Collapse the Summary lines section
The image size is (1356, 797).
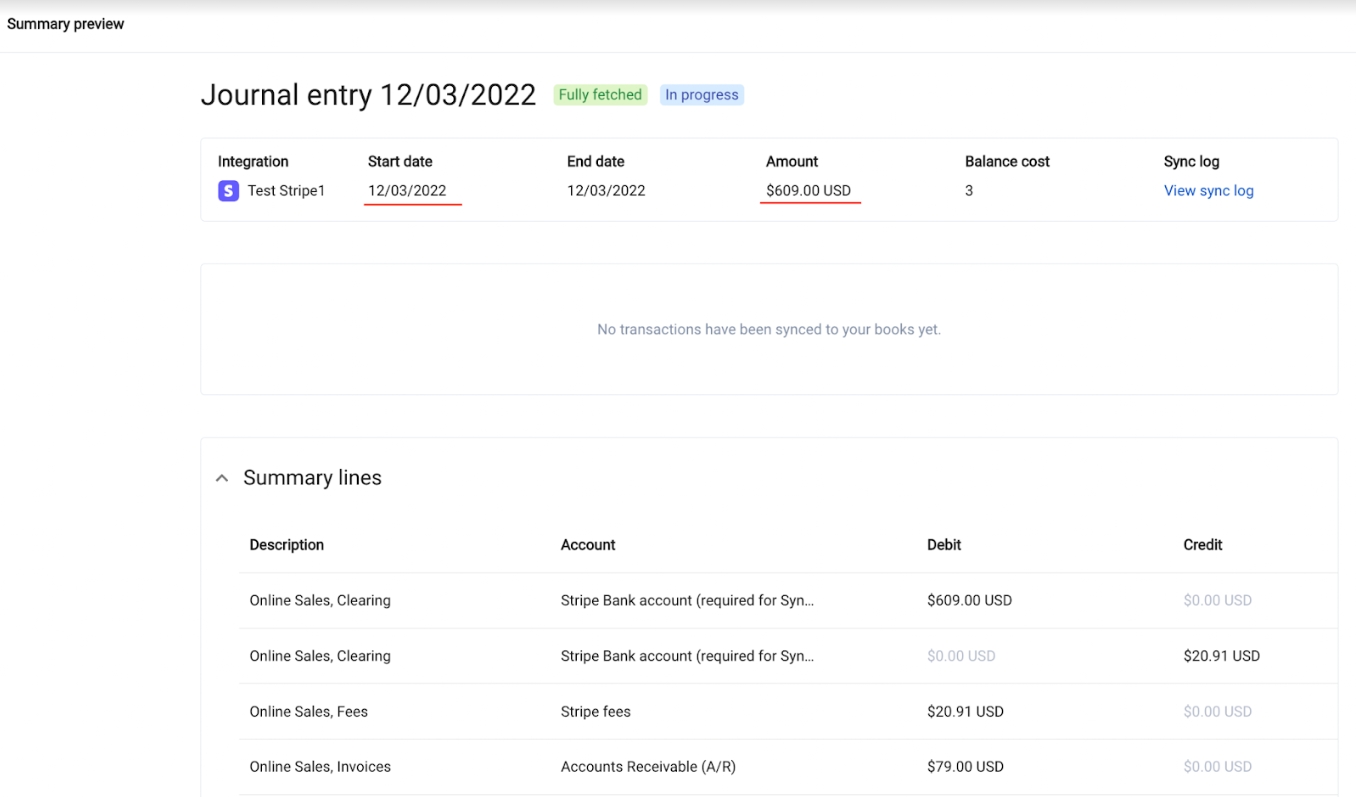(x=221, y=477)
